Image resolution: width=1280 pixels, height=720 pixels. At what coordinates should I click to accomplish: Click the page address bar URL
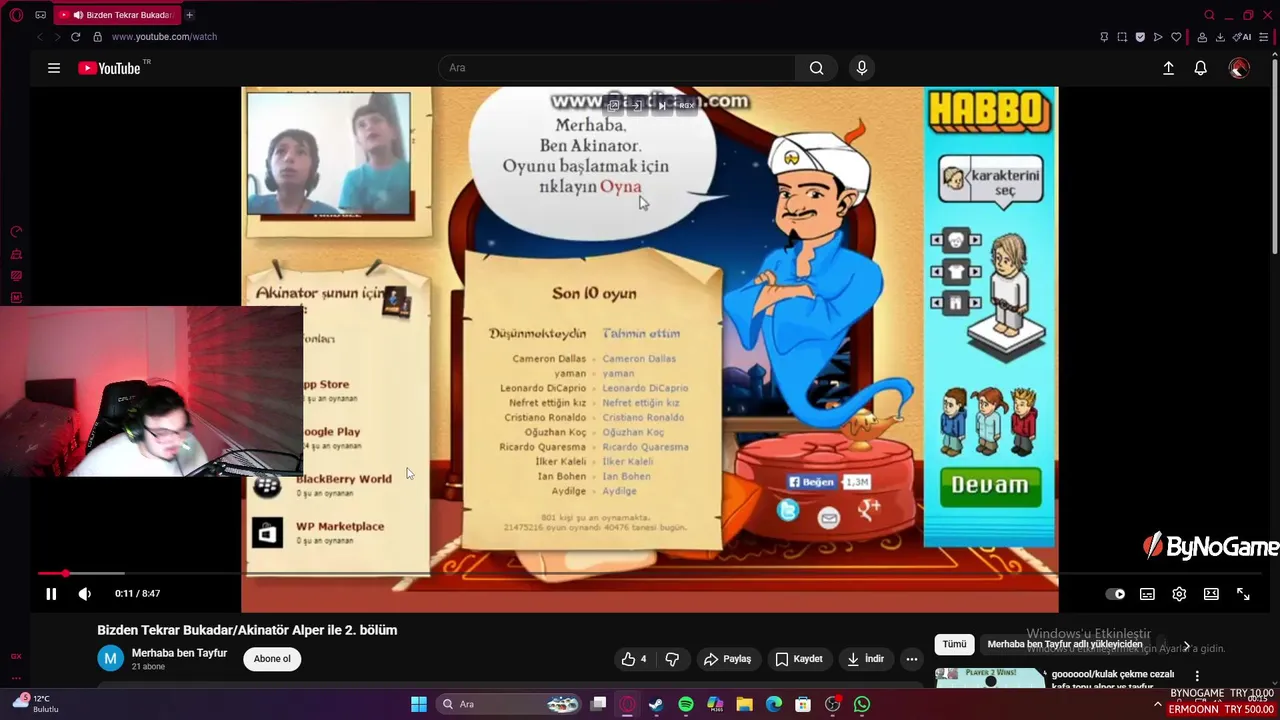pos(164,37)
